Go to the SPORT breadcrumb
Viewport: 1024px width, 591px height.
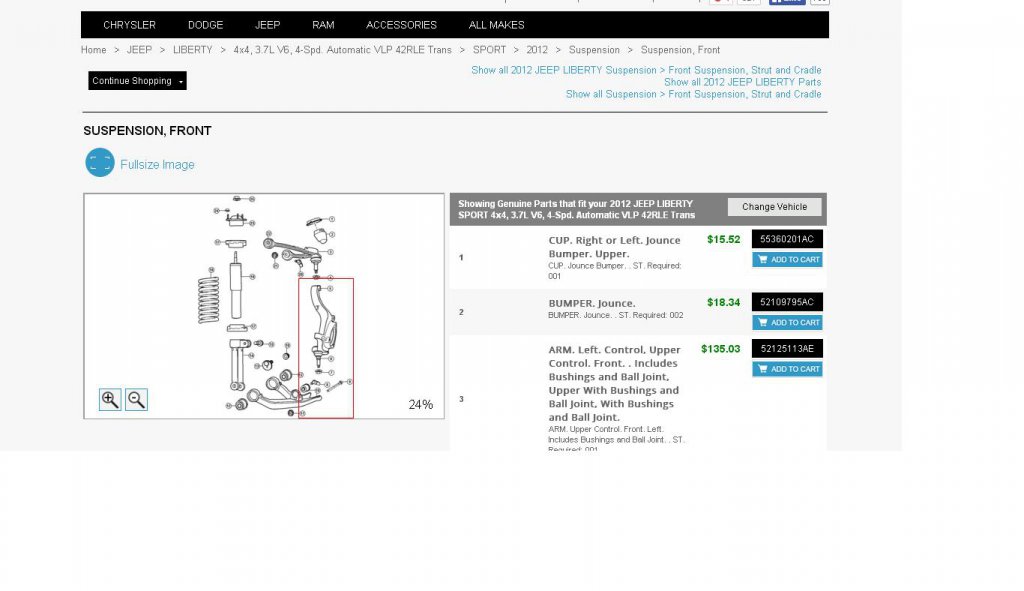(x=489, y=50)
